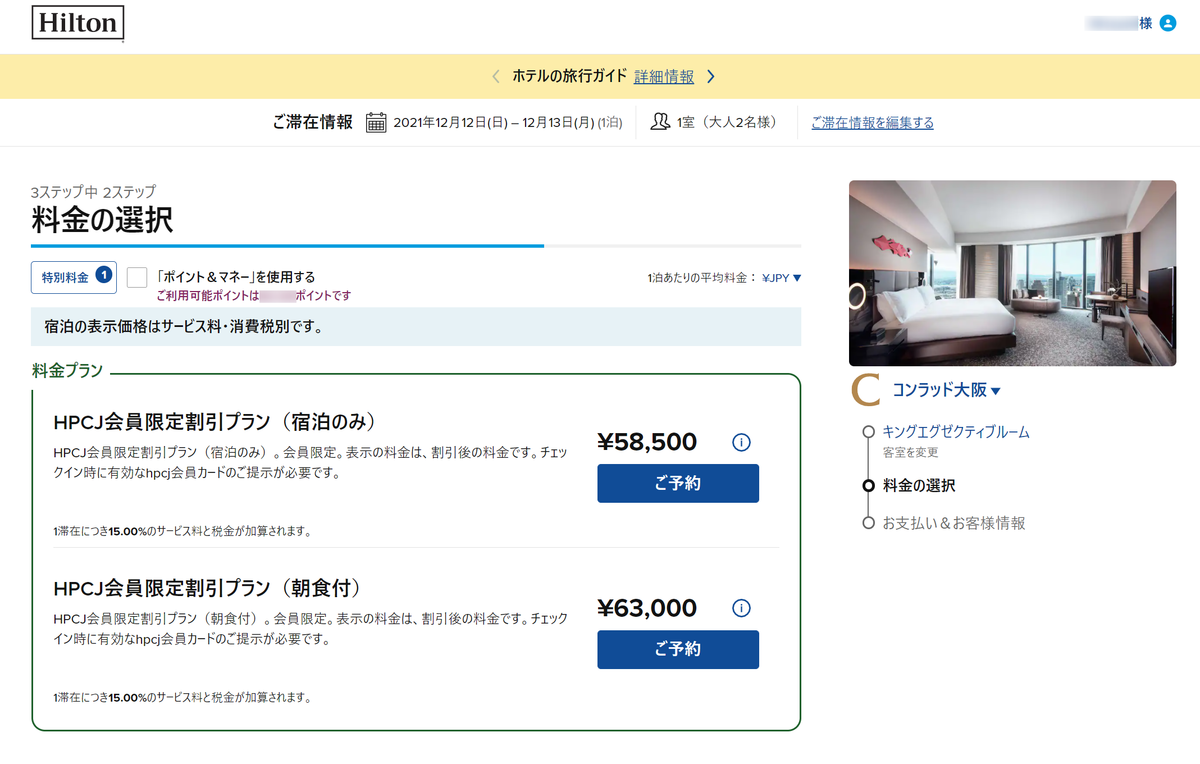
Task: Select the お支払い＆お客様情報 step
Action: [x=954, y=523]
